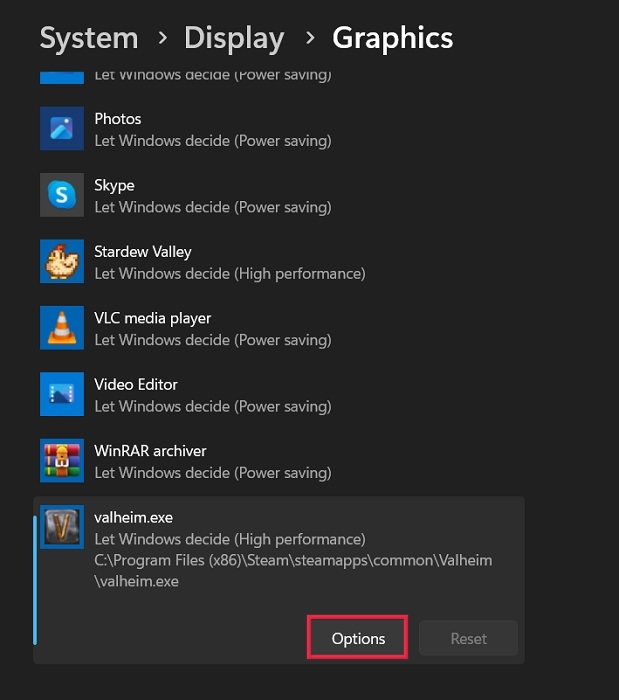The image size is (619, 700).
Task: Select the Photos app name
Action: point(118,119)
